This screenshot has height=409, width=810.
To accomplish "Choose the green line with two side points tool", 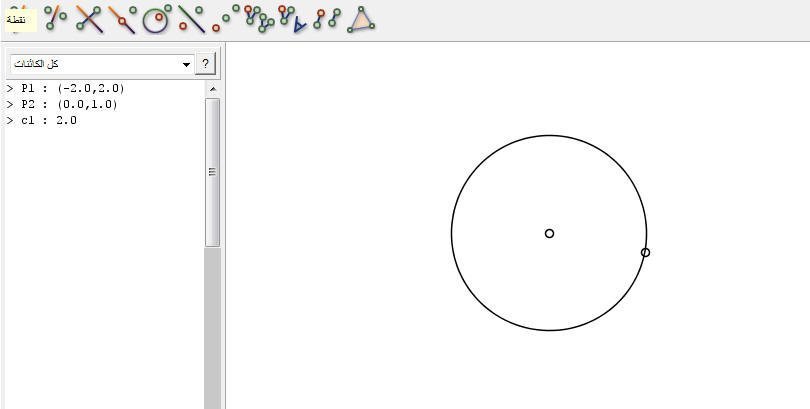I will click(191, 19).
